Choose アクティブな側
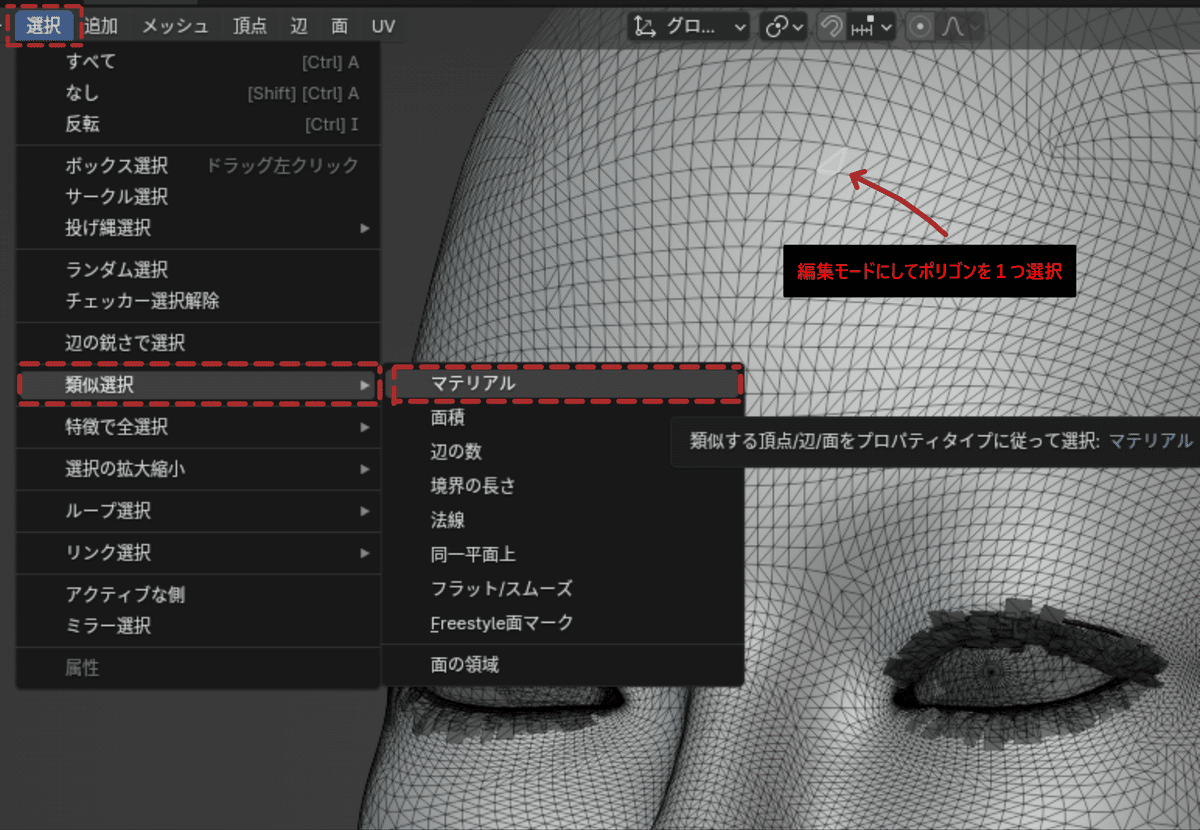 click(x=198, y=595)
